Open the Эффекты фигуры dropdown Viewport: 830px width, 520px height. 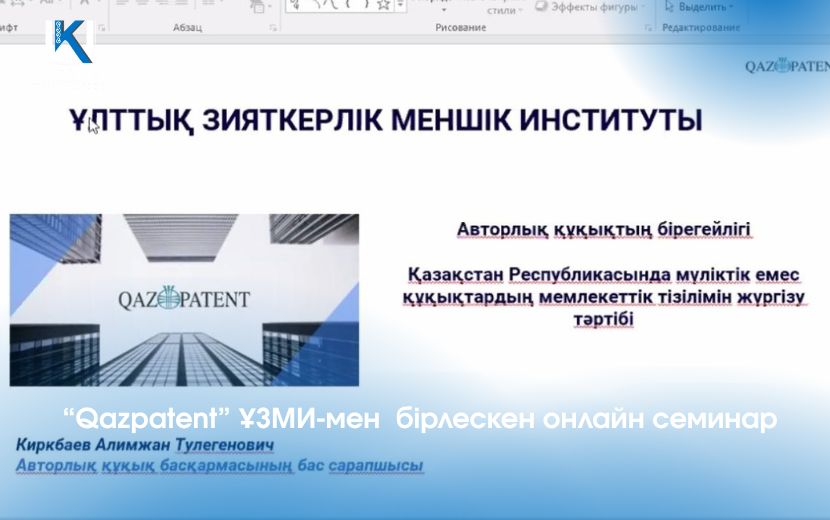[x=646, y=6]
